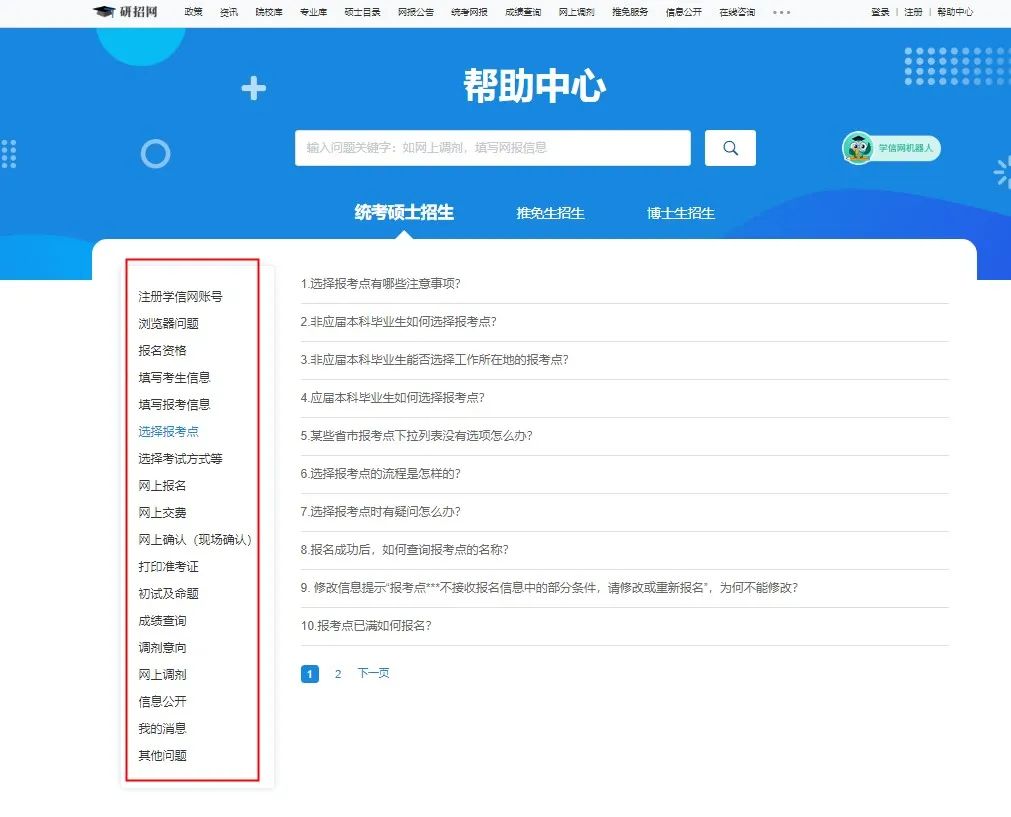Click the question keyword search input
Screen dimensions: 1011x817
pos(492,148)
